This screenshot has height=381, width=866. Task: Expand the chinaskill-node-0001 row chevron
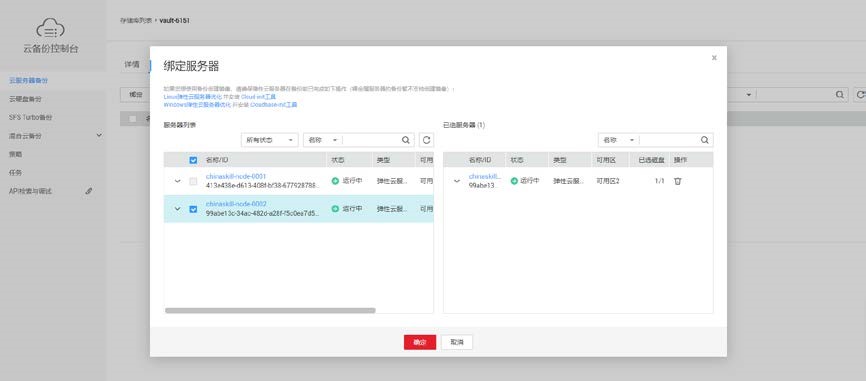point(177,181)
